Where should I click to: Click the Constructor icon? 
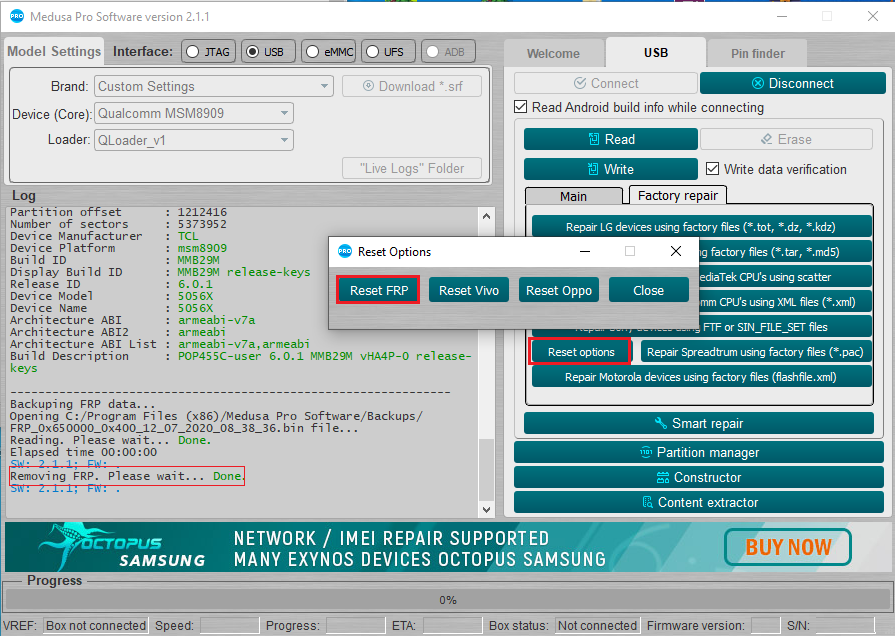tap(663, 477)
